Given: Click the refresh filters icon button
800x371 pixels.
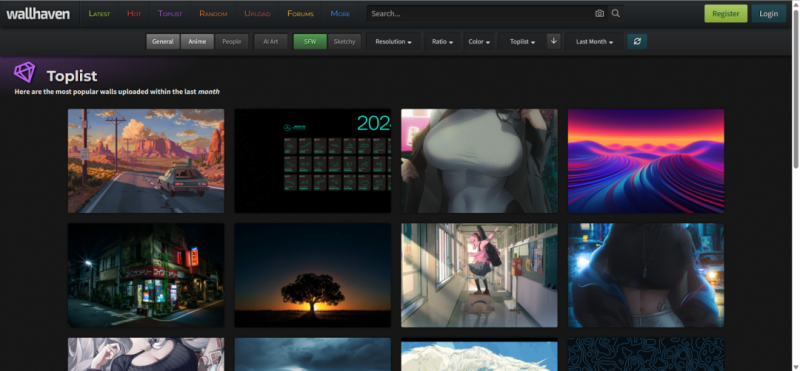Looking at the screenshot, I should coord(637,41).
